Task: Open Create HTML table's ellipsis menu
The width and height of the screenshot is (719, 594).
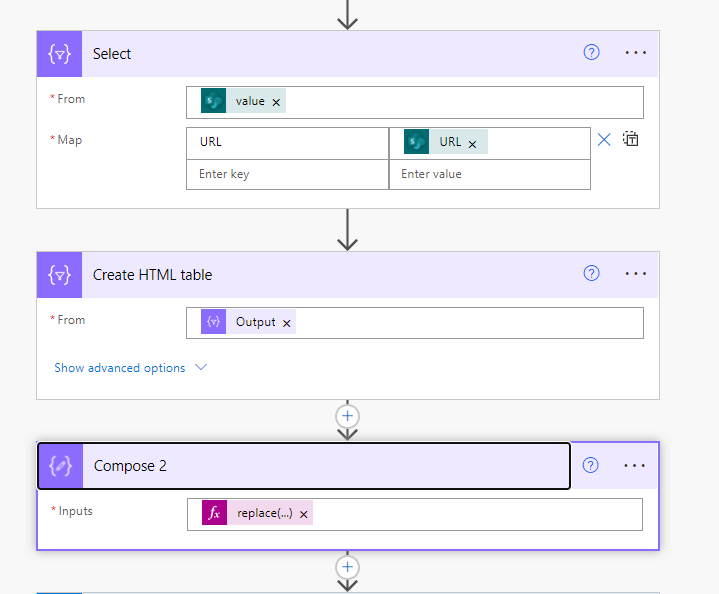Action: point(636,274)
